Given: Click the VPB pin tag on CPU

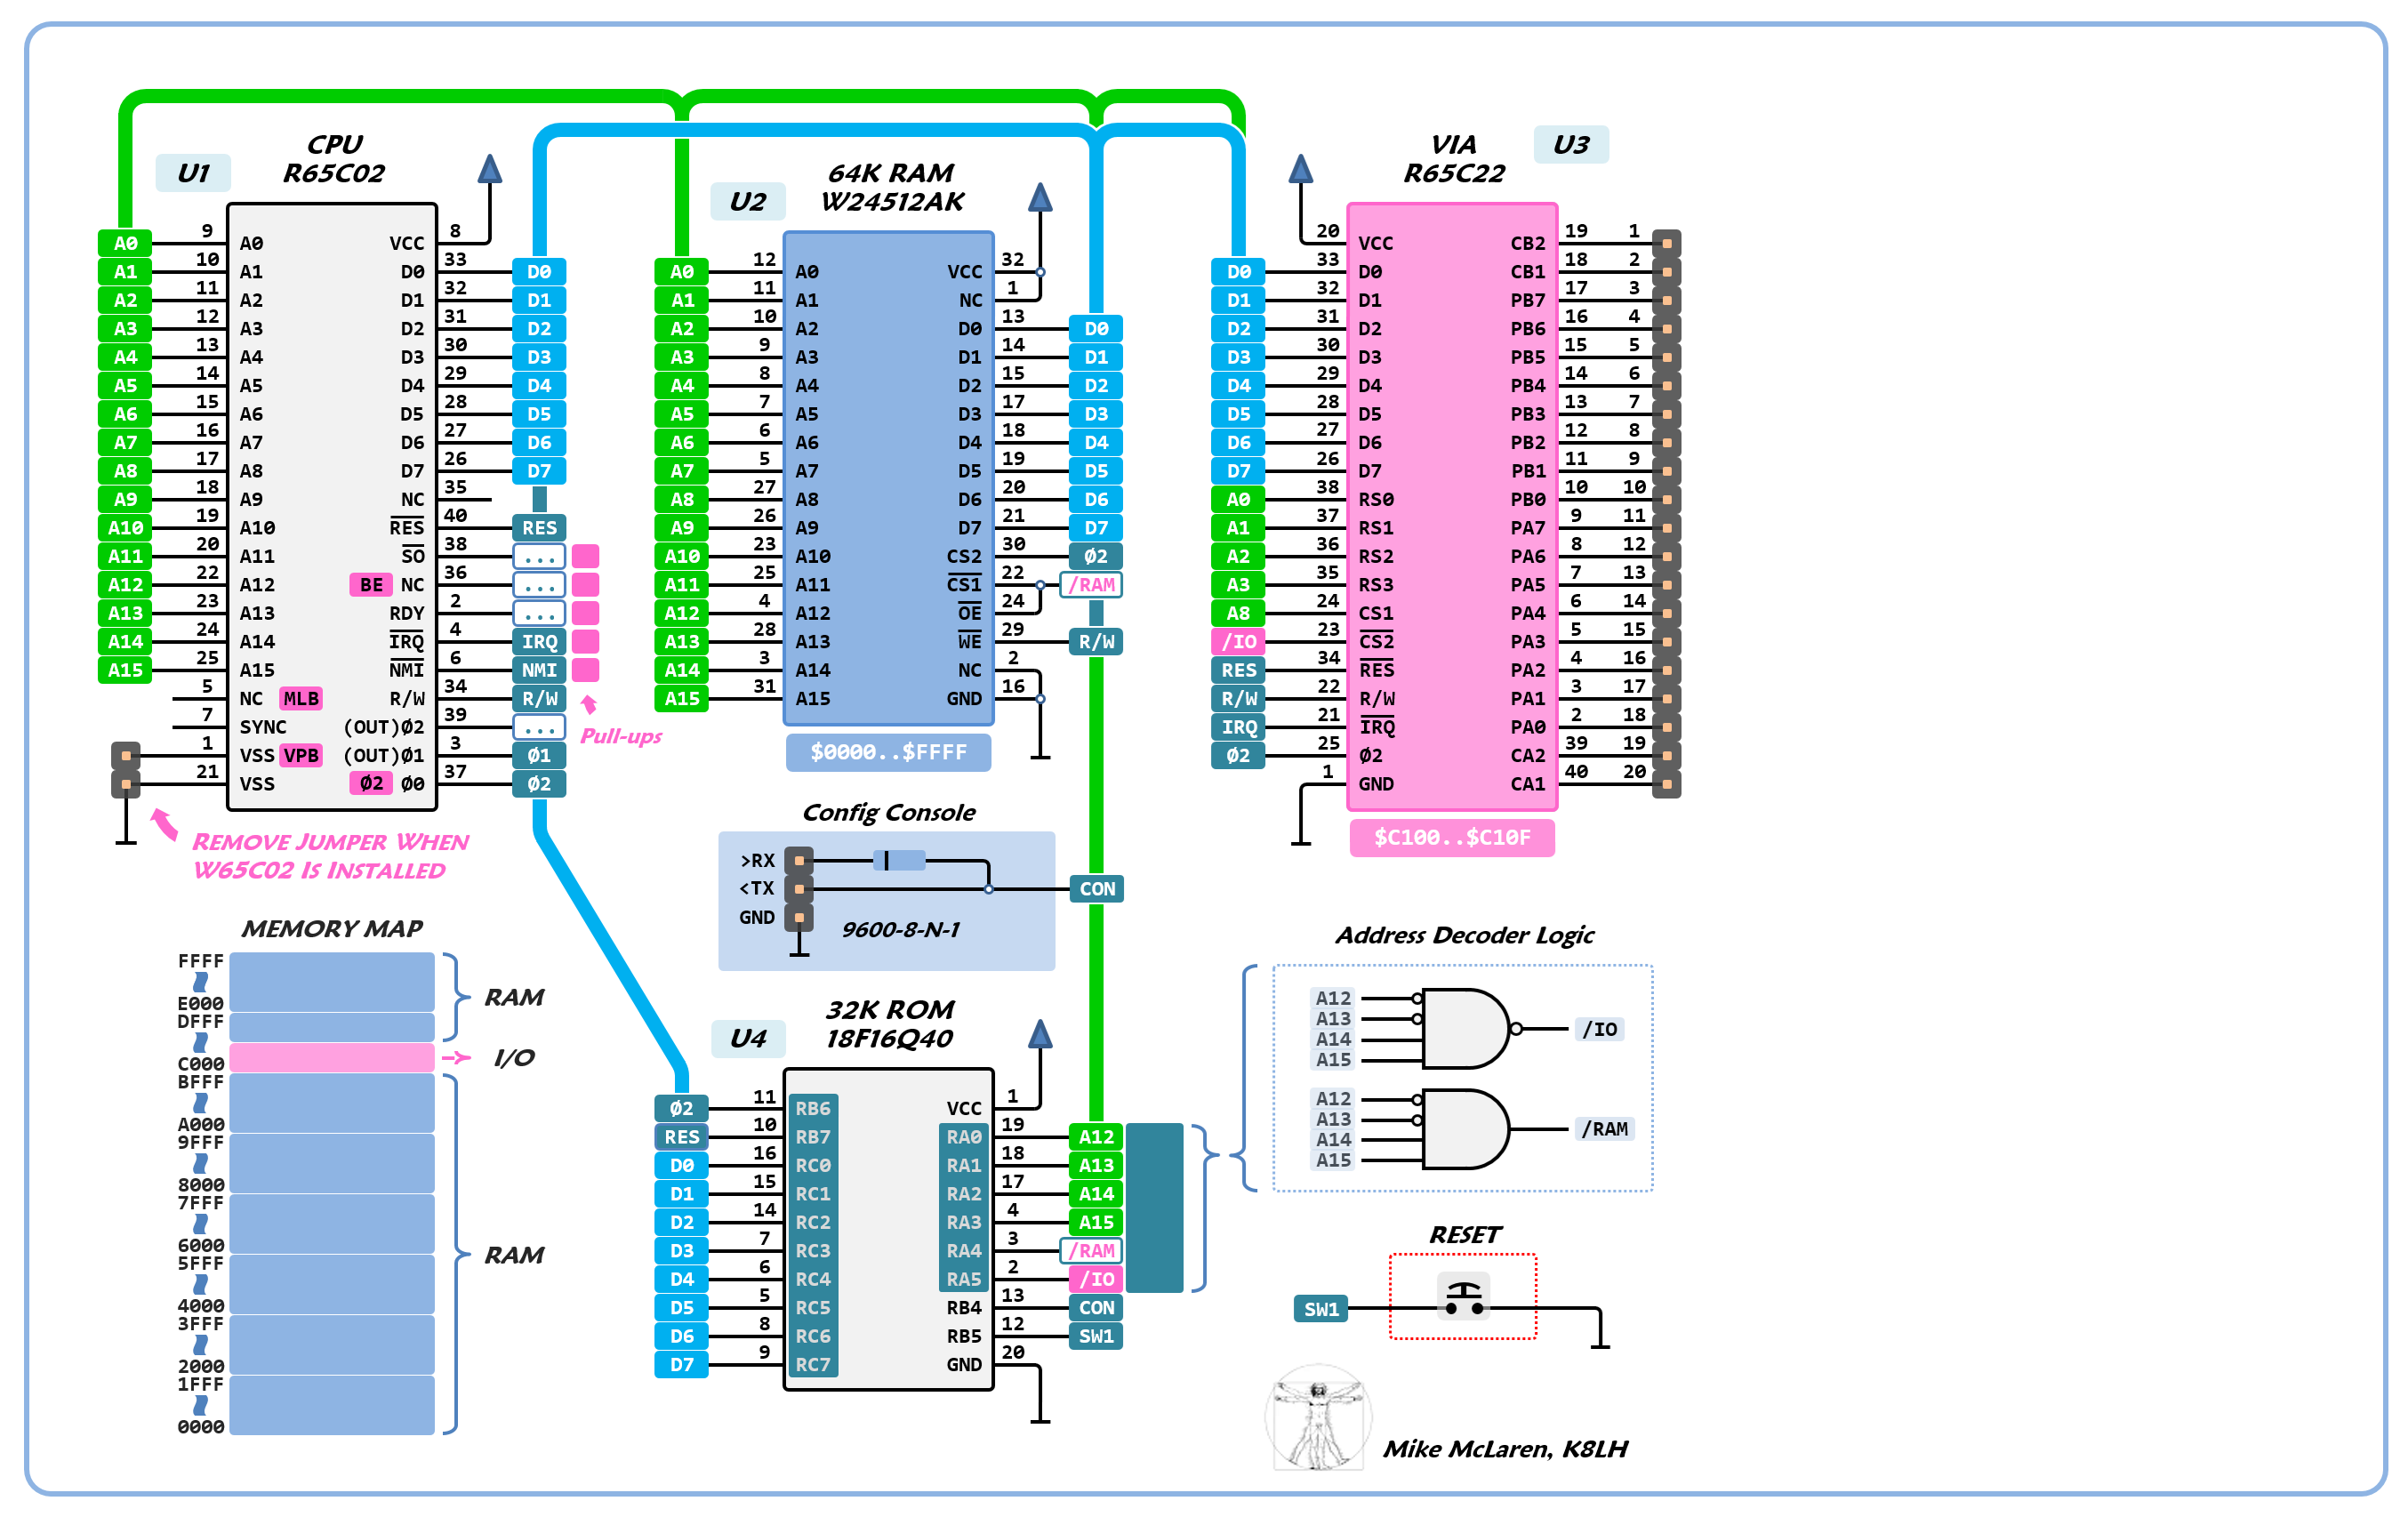Looking at the screenshot, I should coord(301,756).
